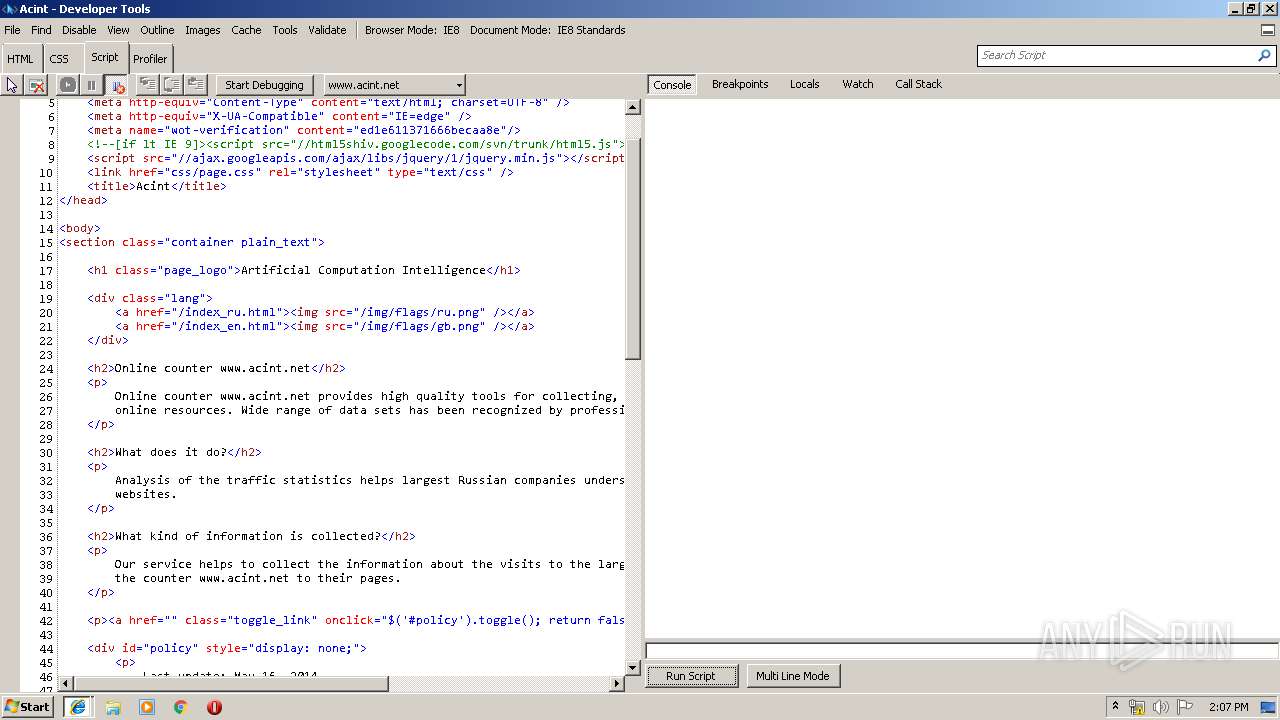Open the Validate menu
Screen dimensions: 1280x720
coord(327,30)
